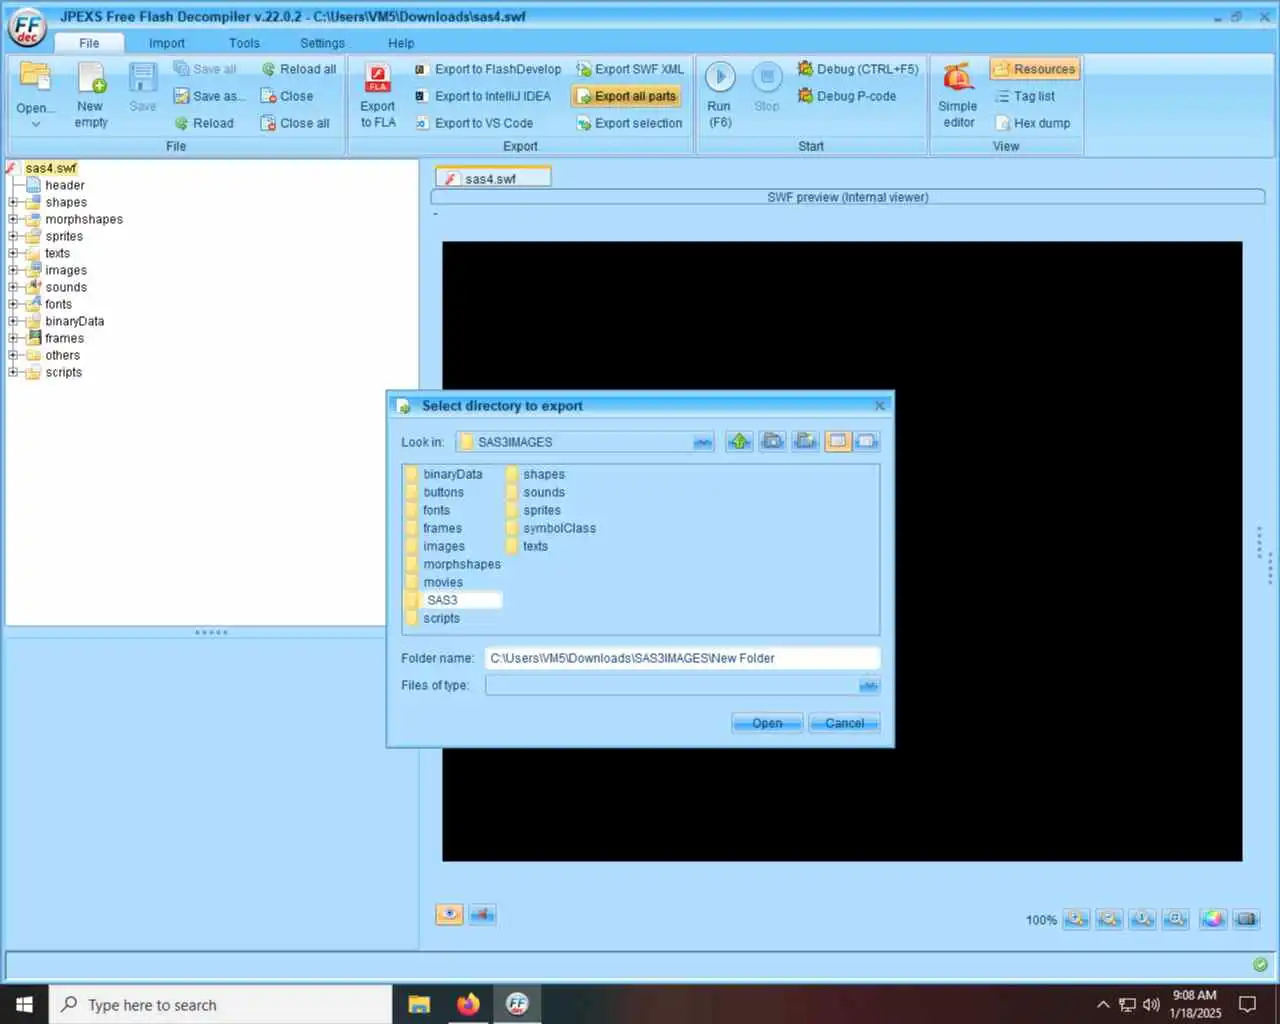1280x1024 pixels.
Task: Switch dialog to Details view
Action: coord(866,441)
